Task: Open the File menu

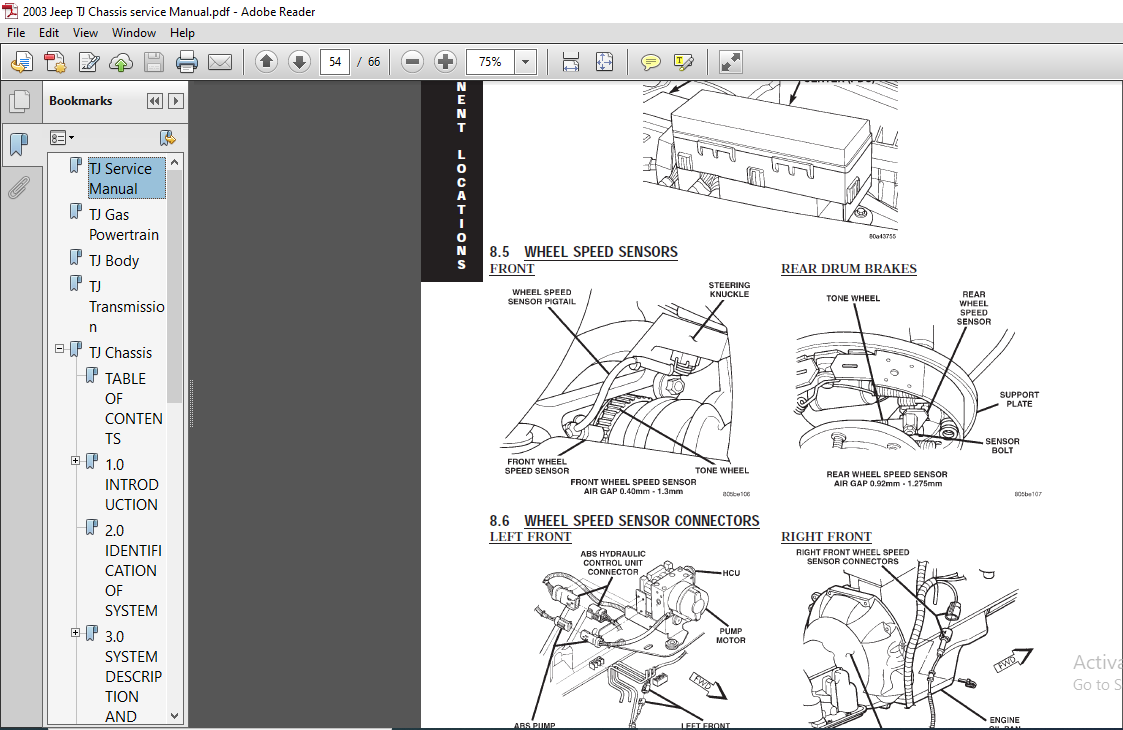Action: [x=16, y=32]
